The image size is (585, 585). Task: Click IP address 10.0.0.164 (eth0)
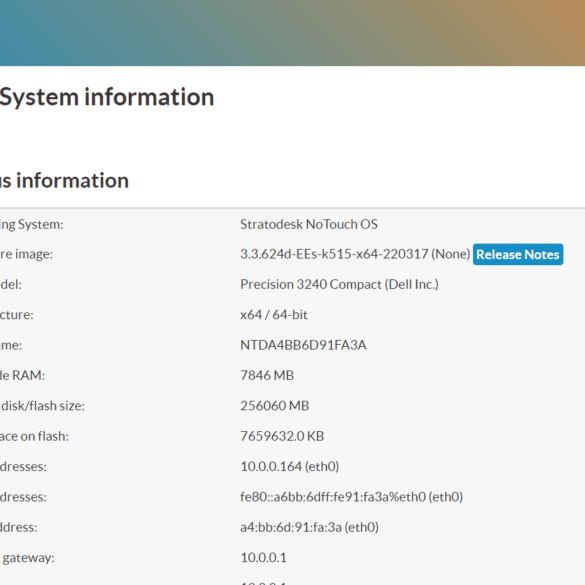[290, 466]
